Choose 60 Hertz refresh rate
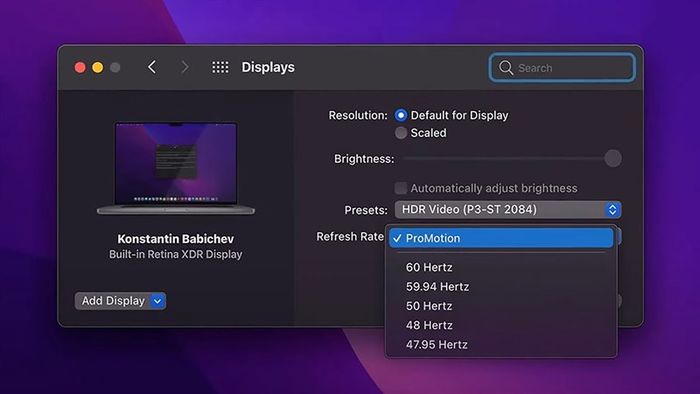The height and width of the screenshot is (394, 700). 501,267
